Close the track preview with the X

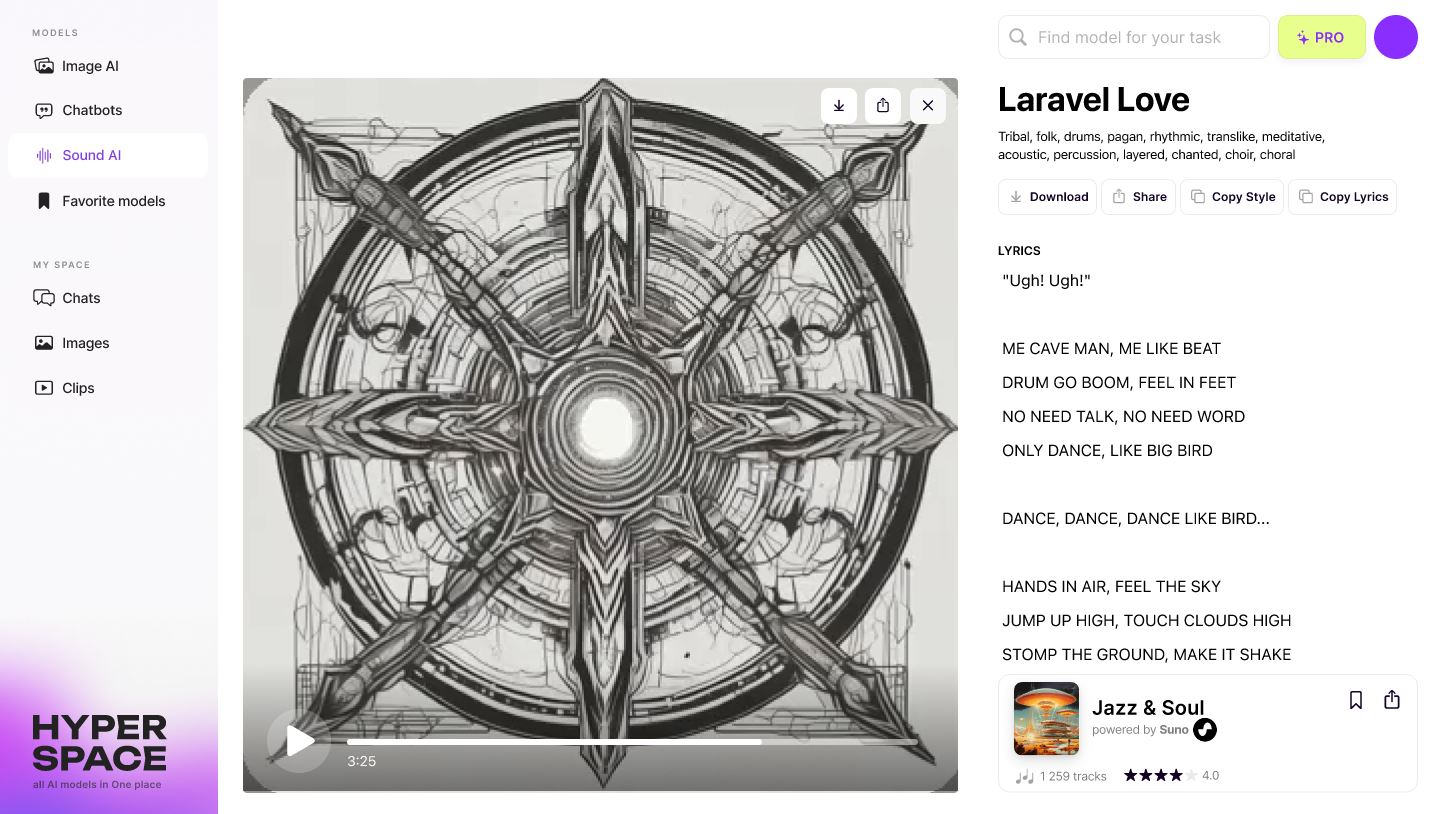928,105
